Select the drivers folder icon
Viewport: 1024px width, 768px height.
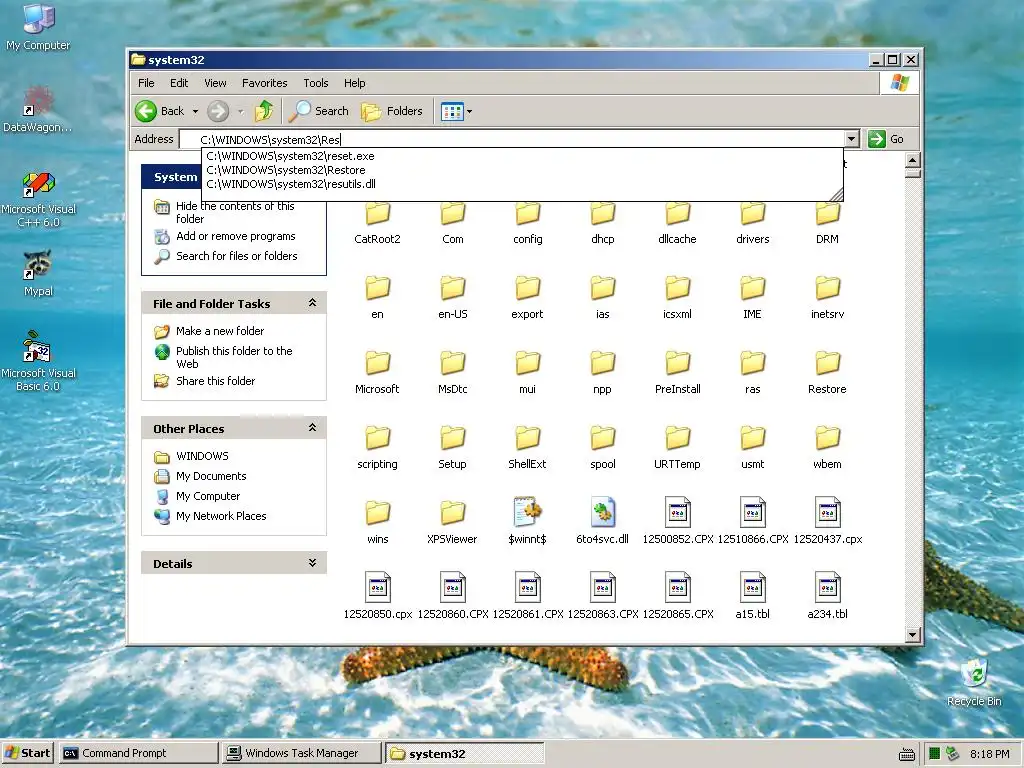(752, 215)
